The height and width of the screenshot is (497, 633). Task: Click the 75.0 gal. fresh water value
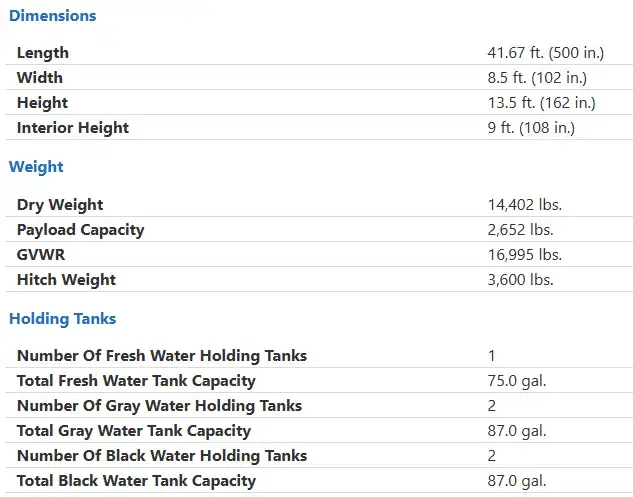click(x=517, y=381)
